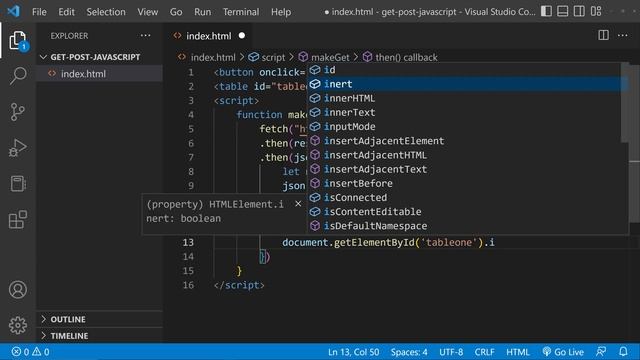Select the 'insertAdjacentElement' suggestion
This screenshot has width=640, height=360.
[464, 141]
